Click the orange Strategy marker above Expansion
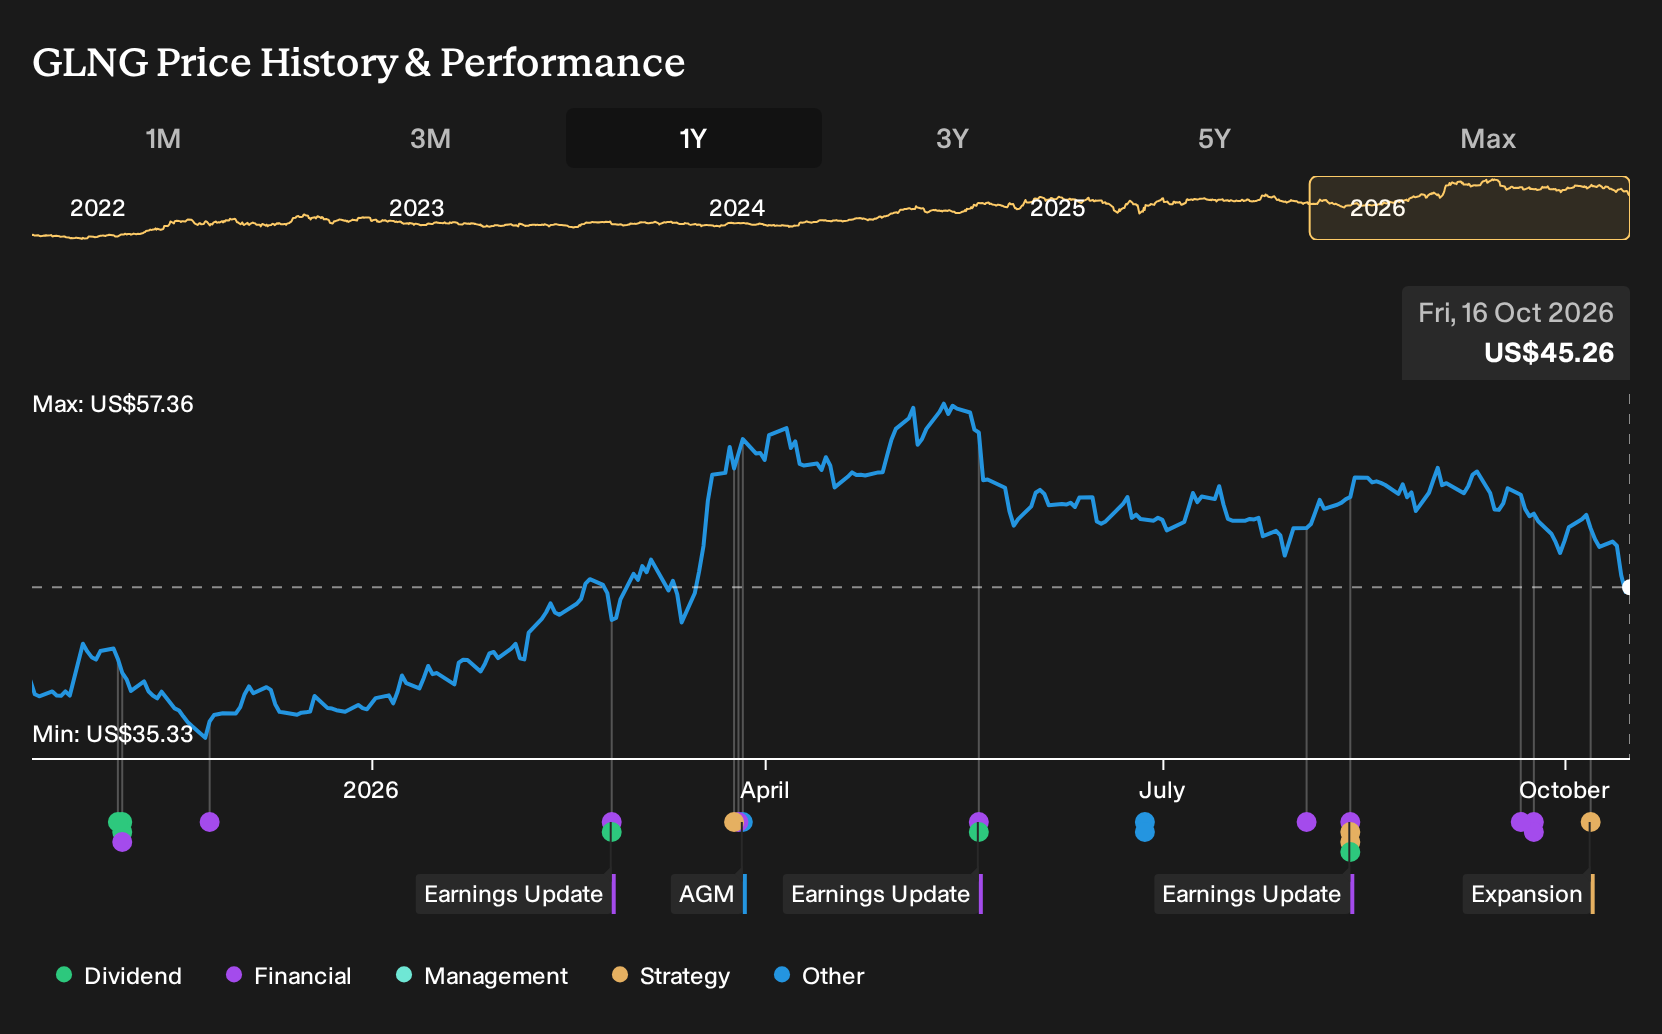This screenshot has height=1034, width=1662. pyautogui.click(x=1590, y=822)
